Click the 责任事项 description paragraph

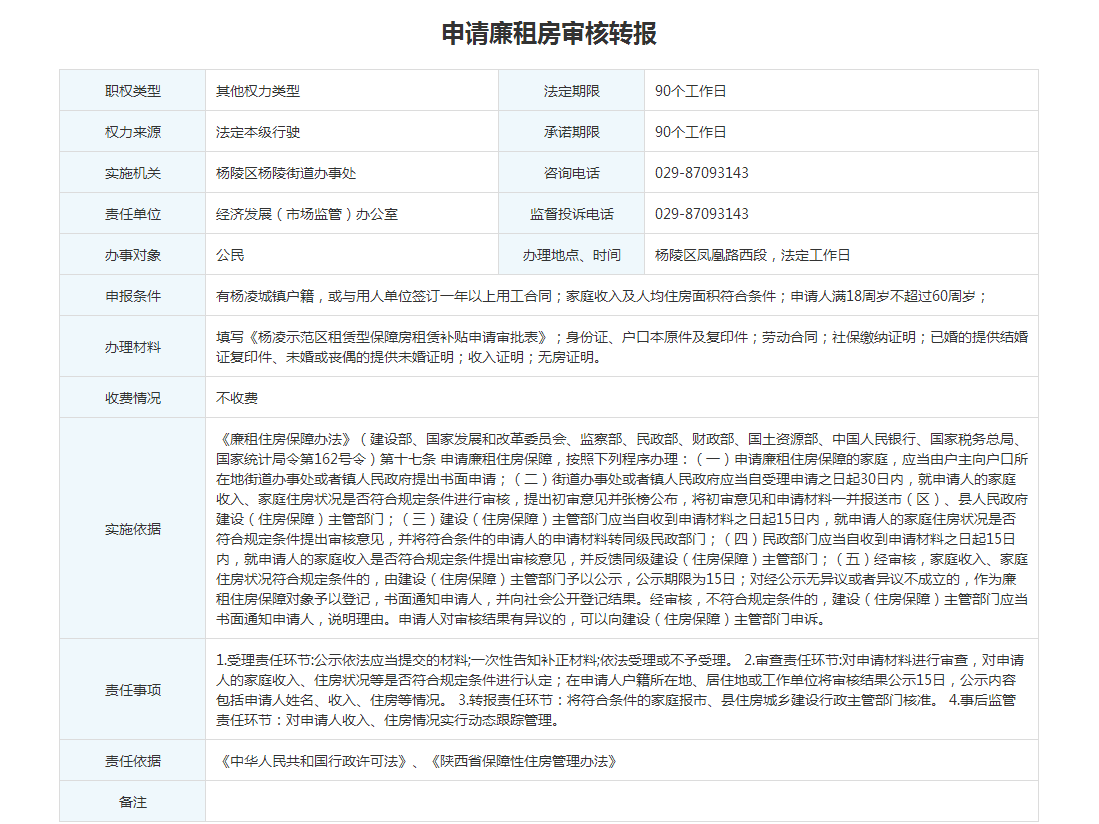621,690
